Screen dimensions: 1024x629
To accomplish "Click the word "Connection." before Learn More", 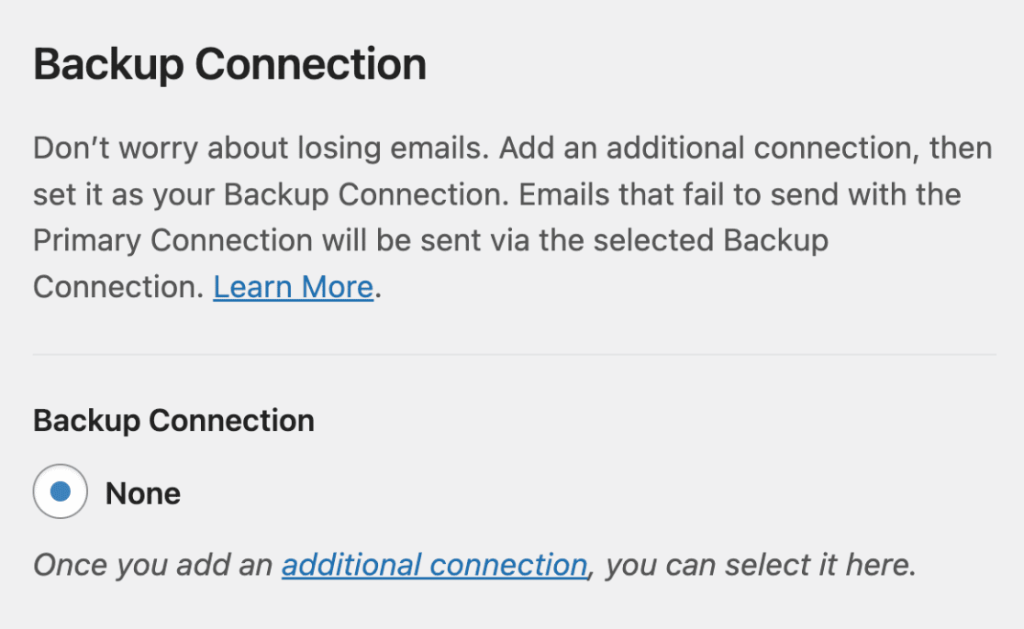I will (118, 288).
